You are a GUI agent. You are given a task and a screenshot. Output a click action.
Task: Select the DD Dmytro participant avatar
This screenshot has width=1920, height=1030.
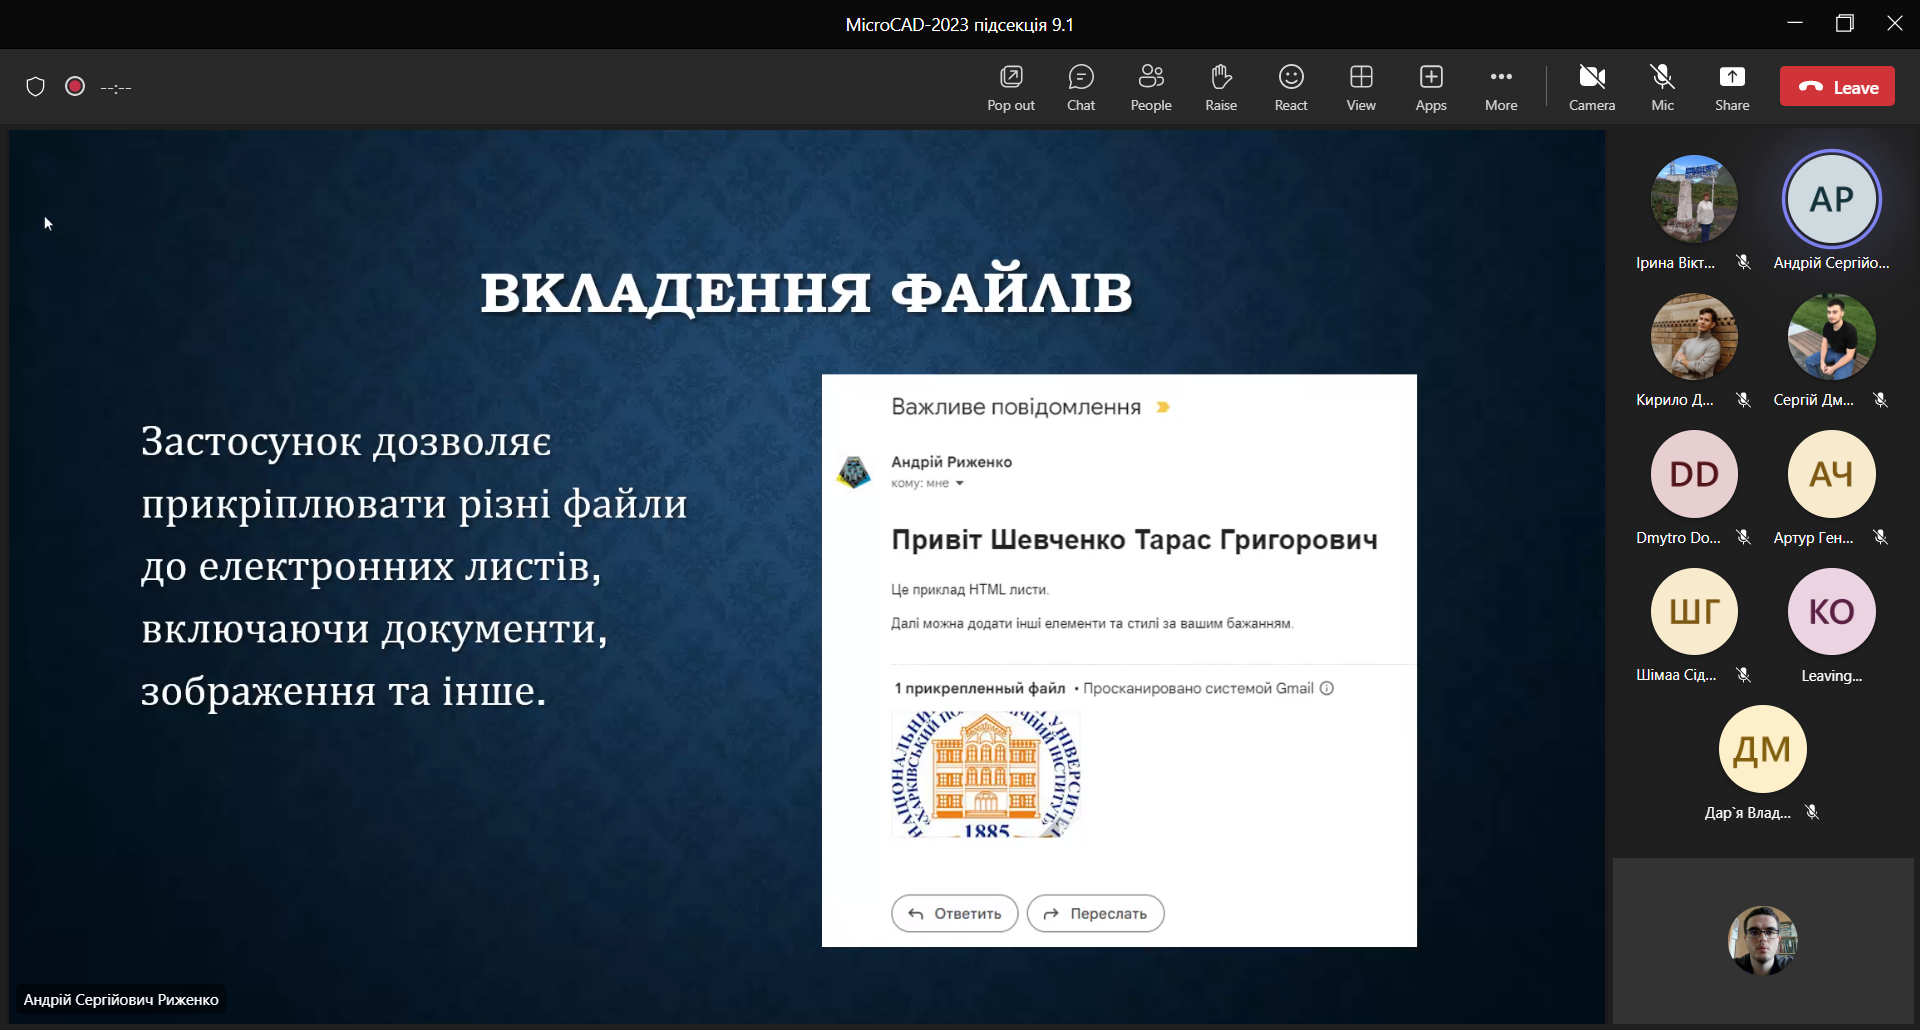tap(1693, 474)
